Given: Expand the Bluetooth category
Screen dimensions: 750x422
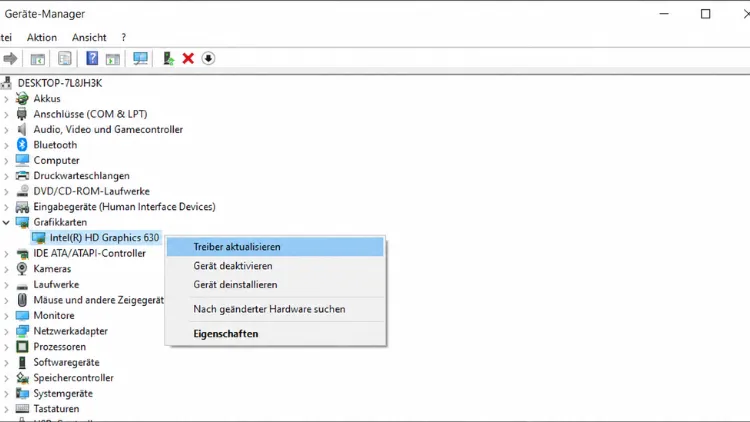Looking at the screenshot, I should click(x=6, y=145).
